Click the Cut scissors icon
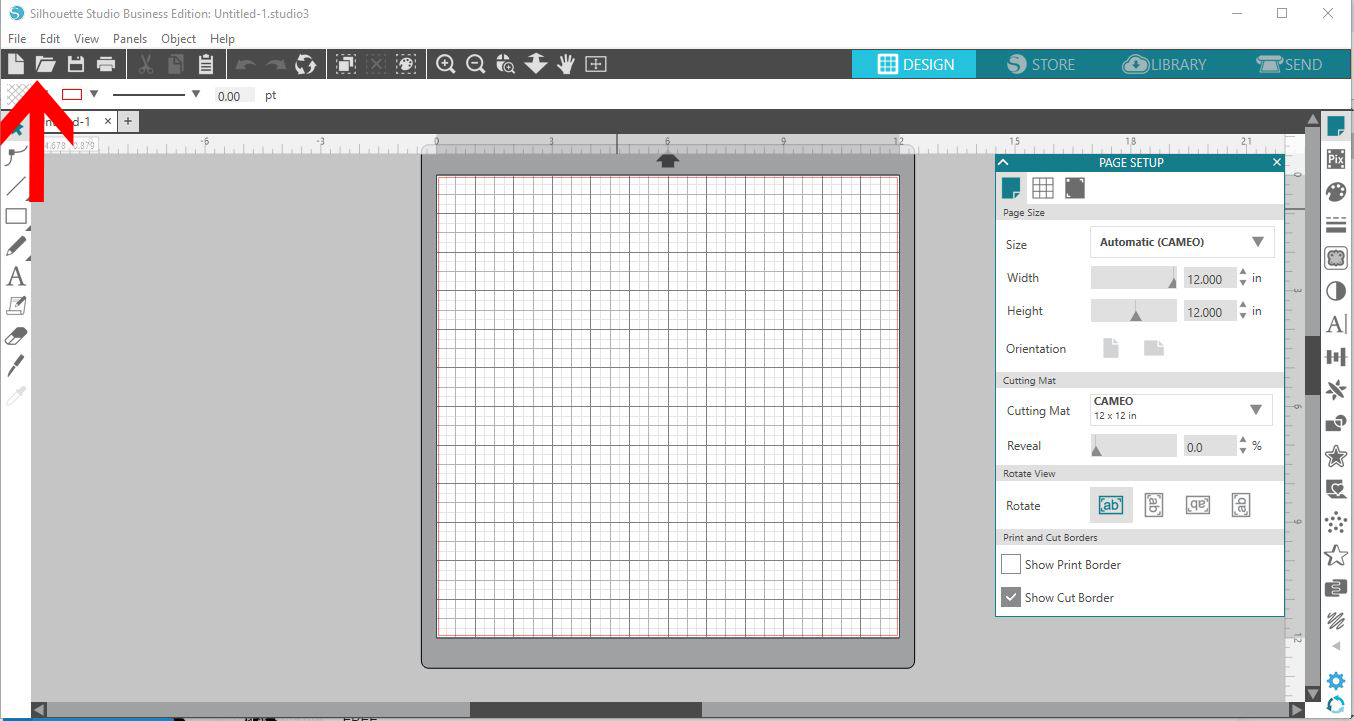 point(146,64)
